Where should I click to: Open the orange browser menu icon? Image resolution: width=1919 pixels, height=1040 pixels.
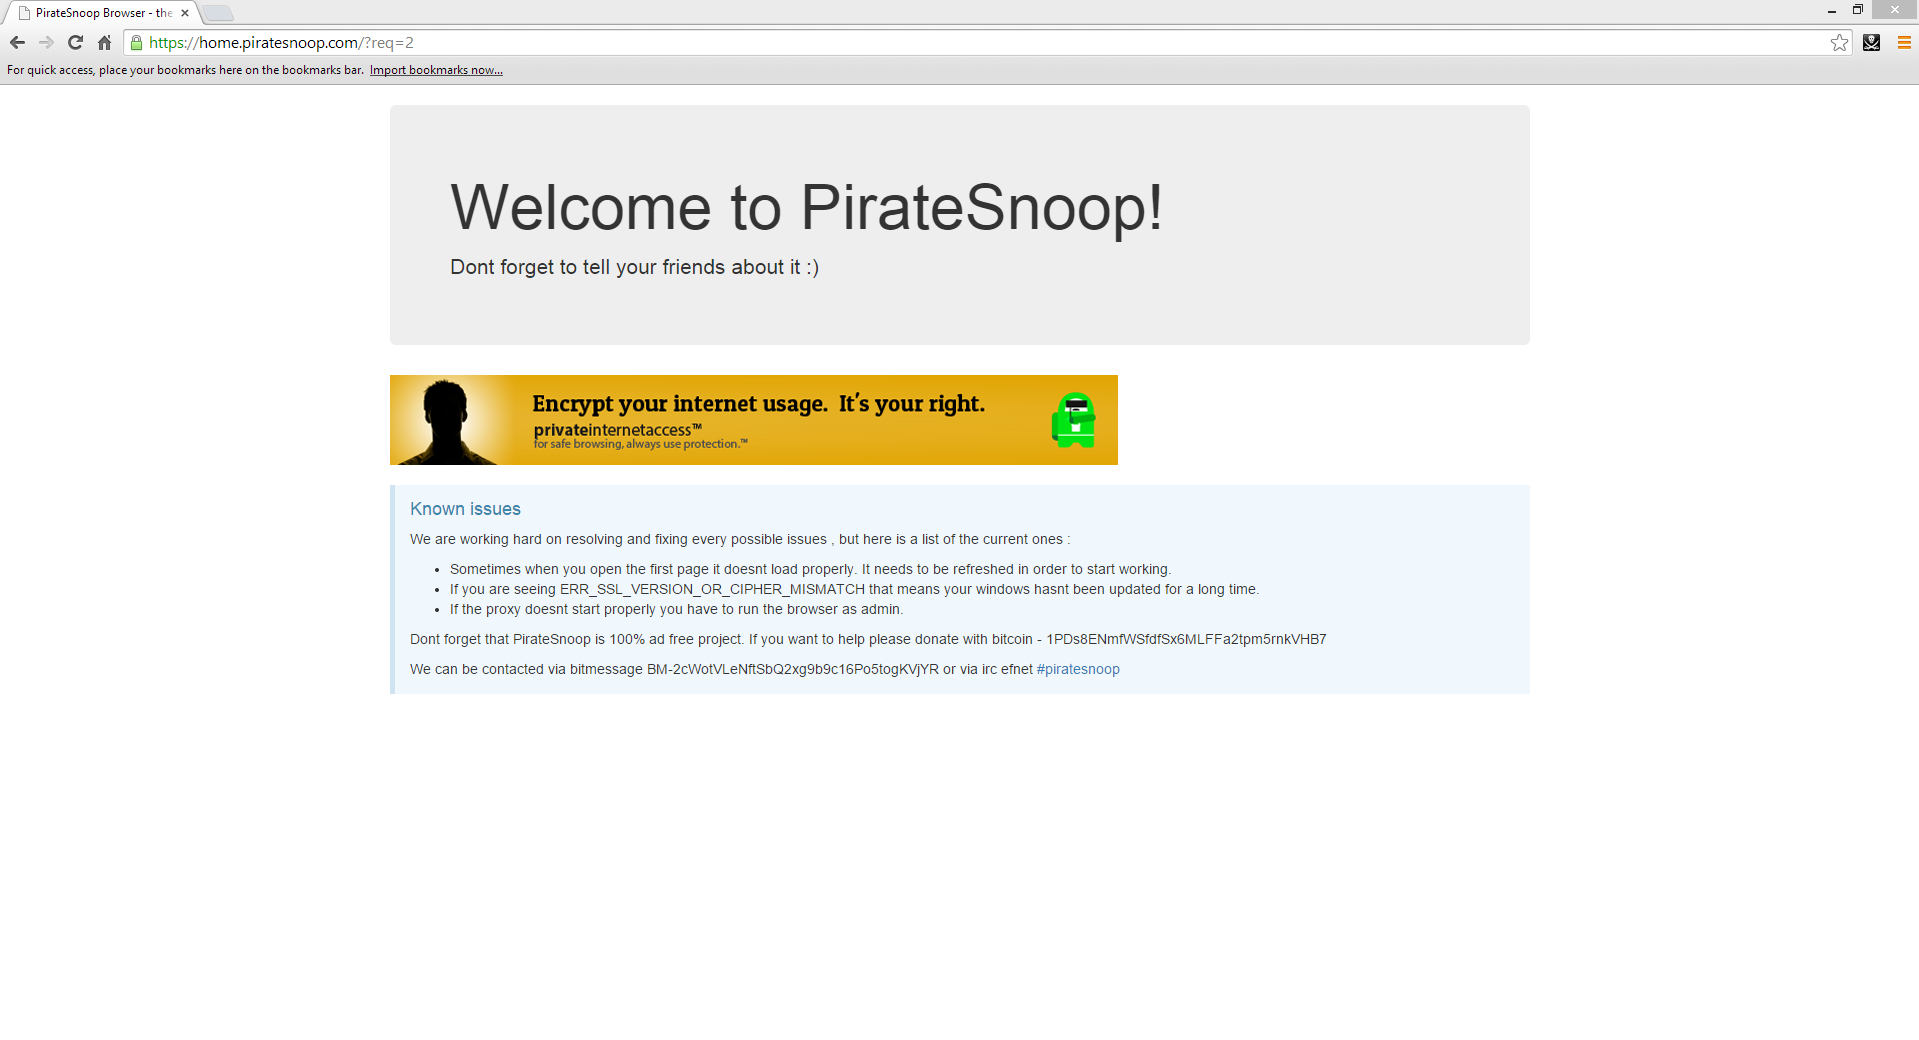(x=1904, y=43)
